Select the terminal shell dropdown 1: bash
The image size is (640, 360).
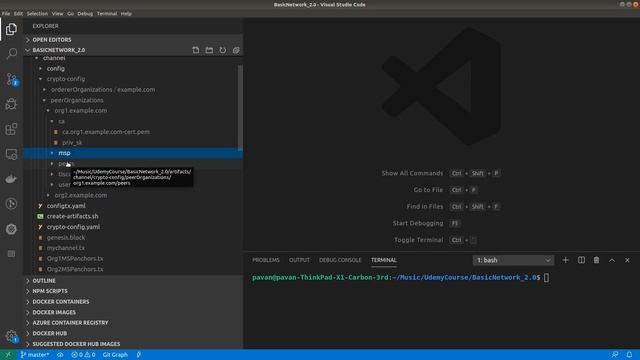[x=513, y=260]
